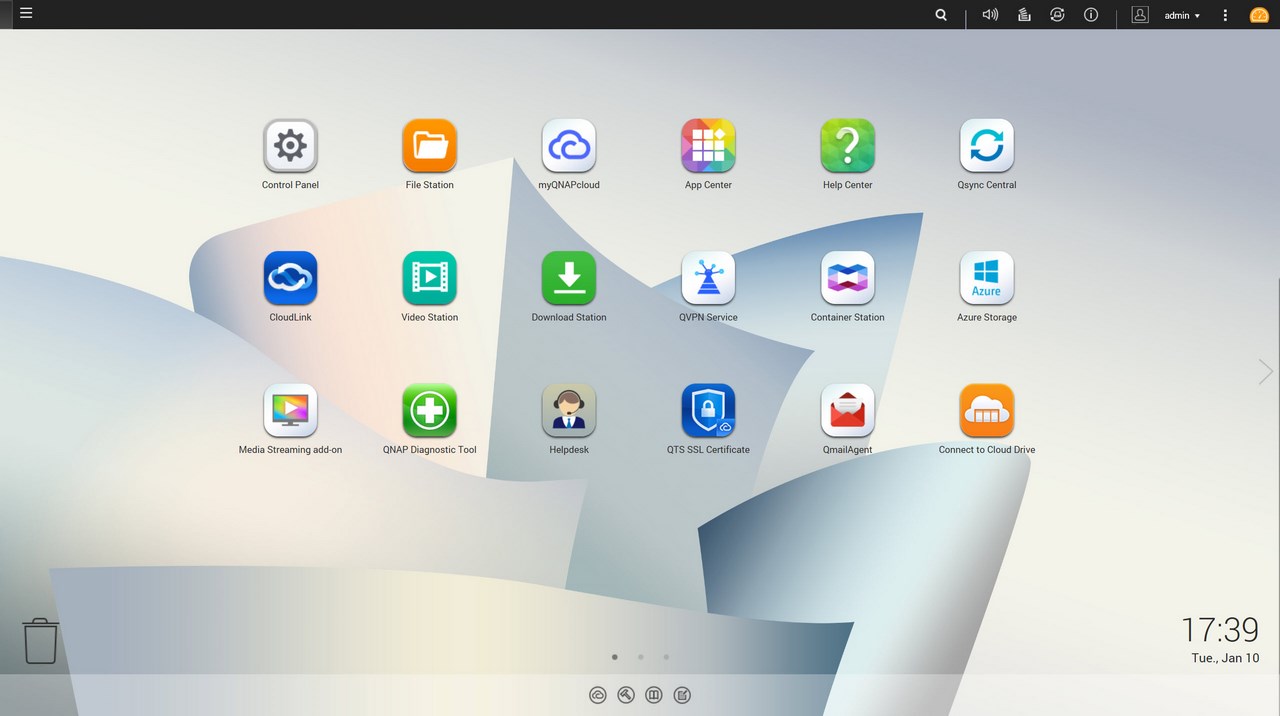This screenshot has height=716, width=1280.
Task: Select the first desktop page dot
Action: coord(614,657)
